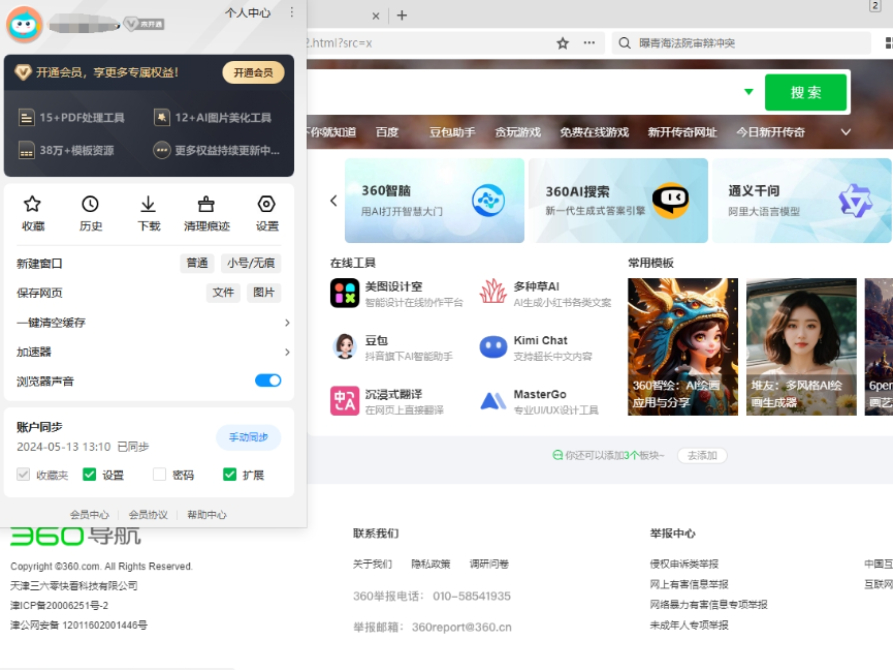Image resolution: width=893 pixels, height=670 pixels.
Task: Click 38万+模板资源 icon
Action: [26, 150]
